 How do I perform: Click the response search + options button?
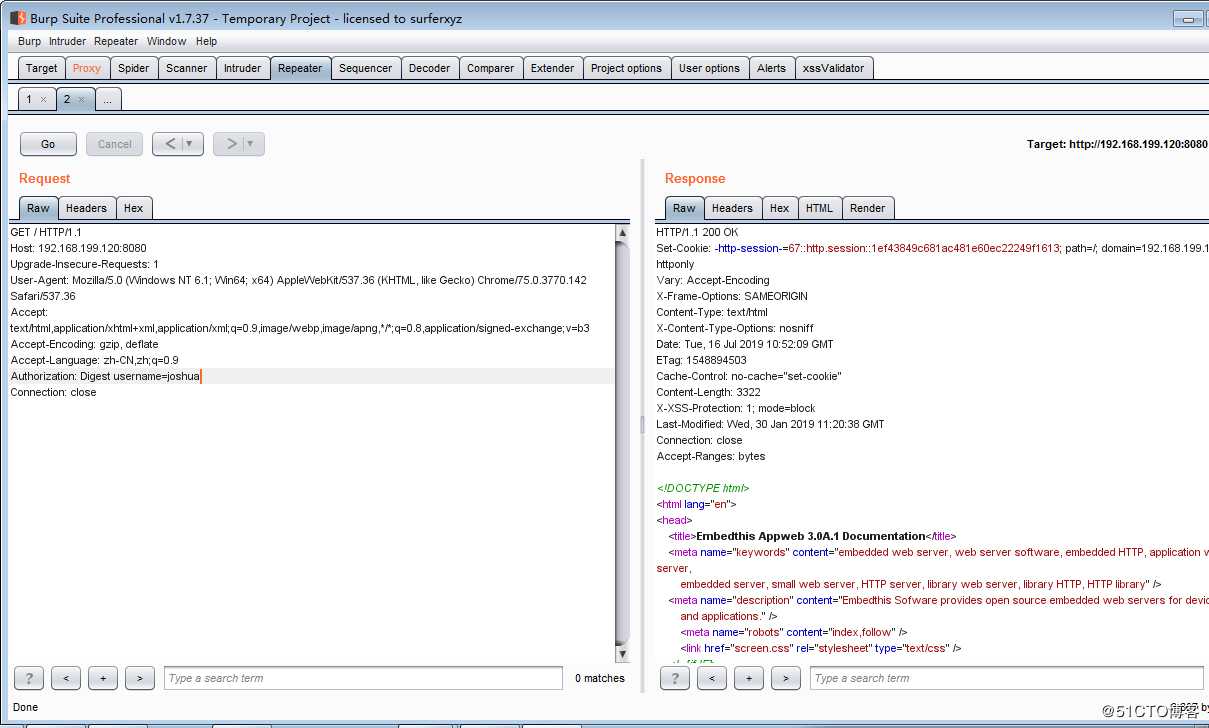click(x=749, y=678)
